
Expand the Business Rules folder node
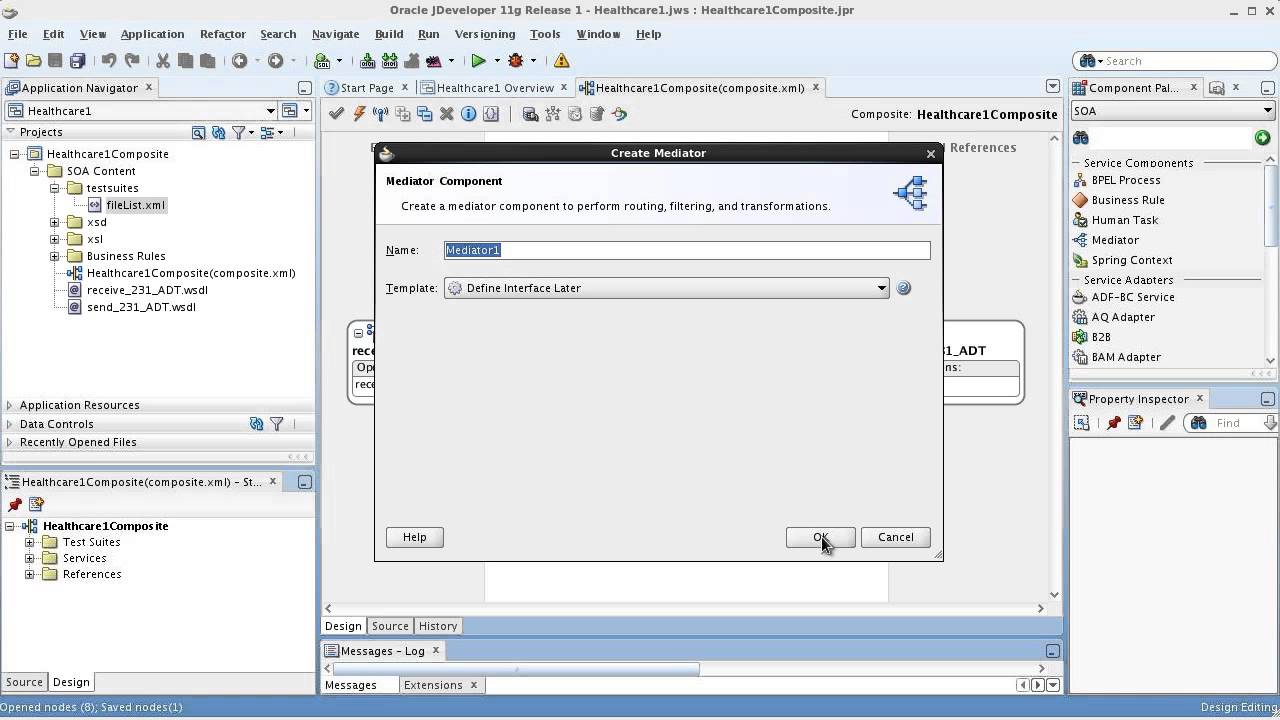tap(55, 256)
